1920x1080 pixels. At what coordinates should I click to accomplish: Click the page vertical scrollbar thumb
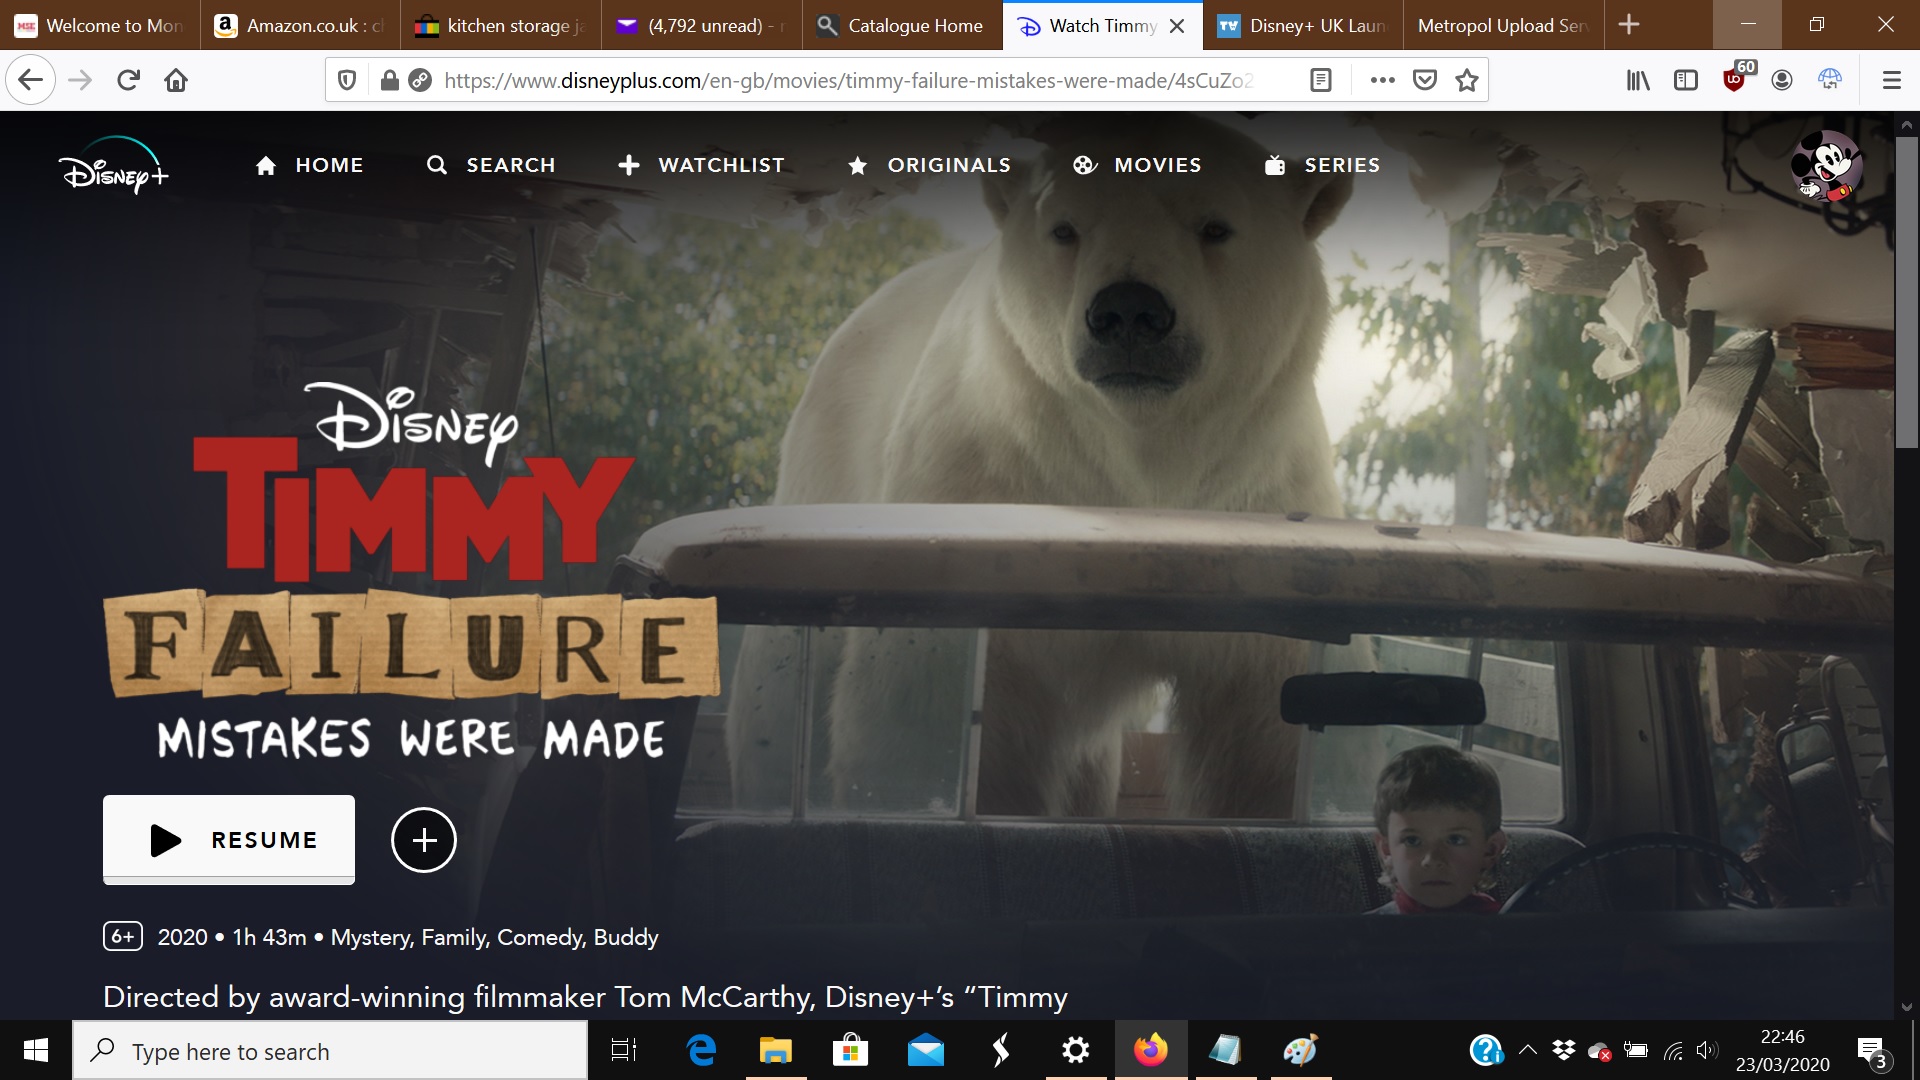[x=1907, y=292]
